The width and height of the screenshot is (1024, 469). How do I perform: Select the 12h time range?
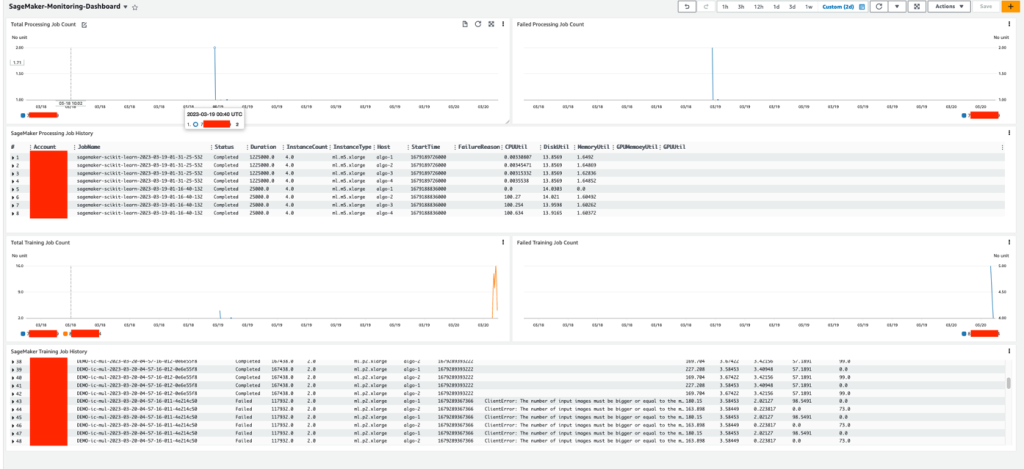[758, 7]
